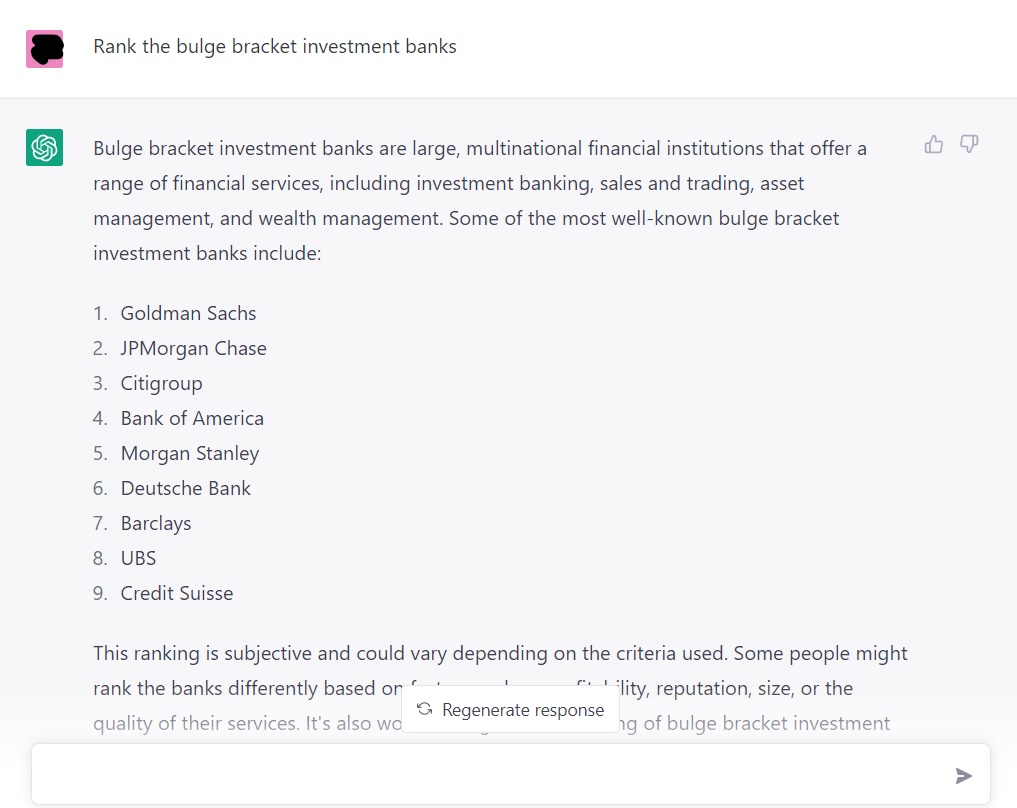Image resolution: width=1017 pixels, height=808 pixels.
Task: Click the Deutsche Bank list entry
Action: [x=185, y=488]
